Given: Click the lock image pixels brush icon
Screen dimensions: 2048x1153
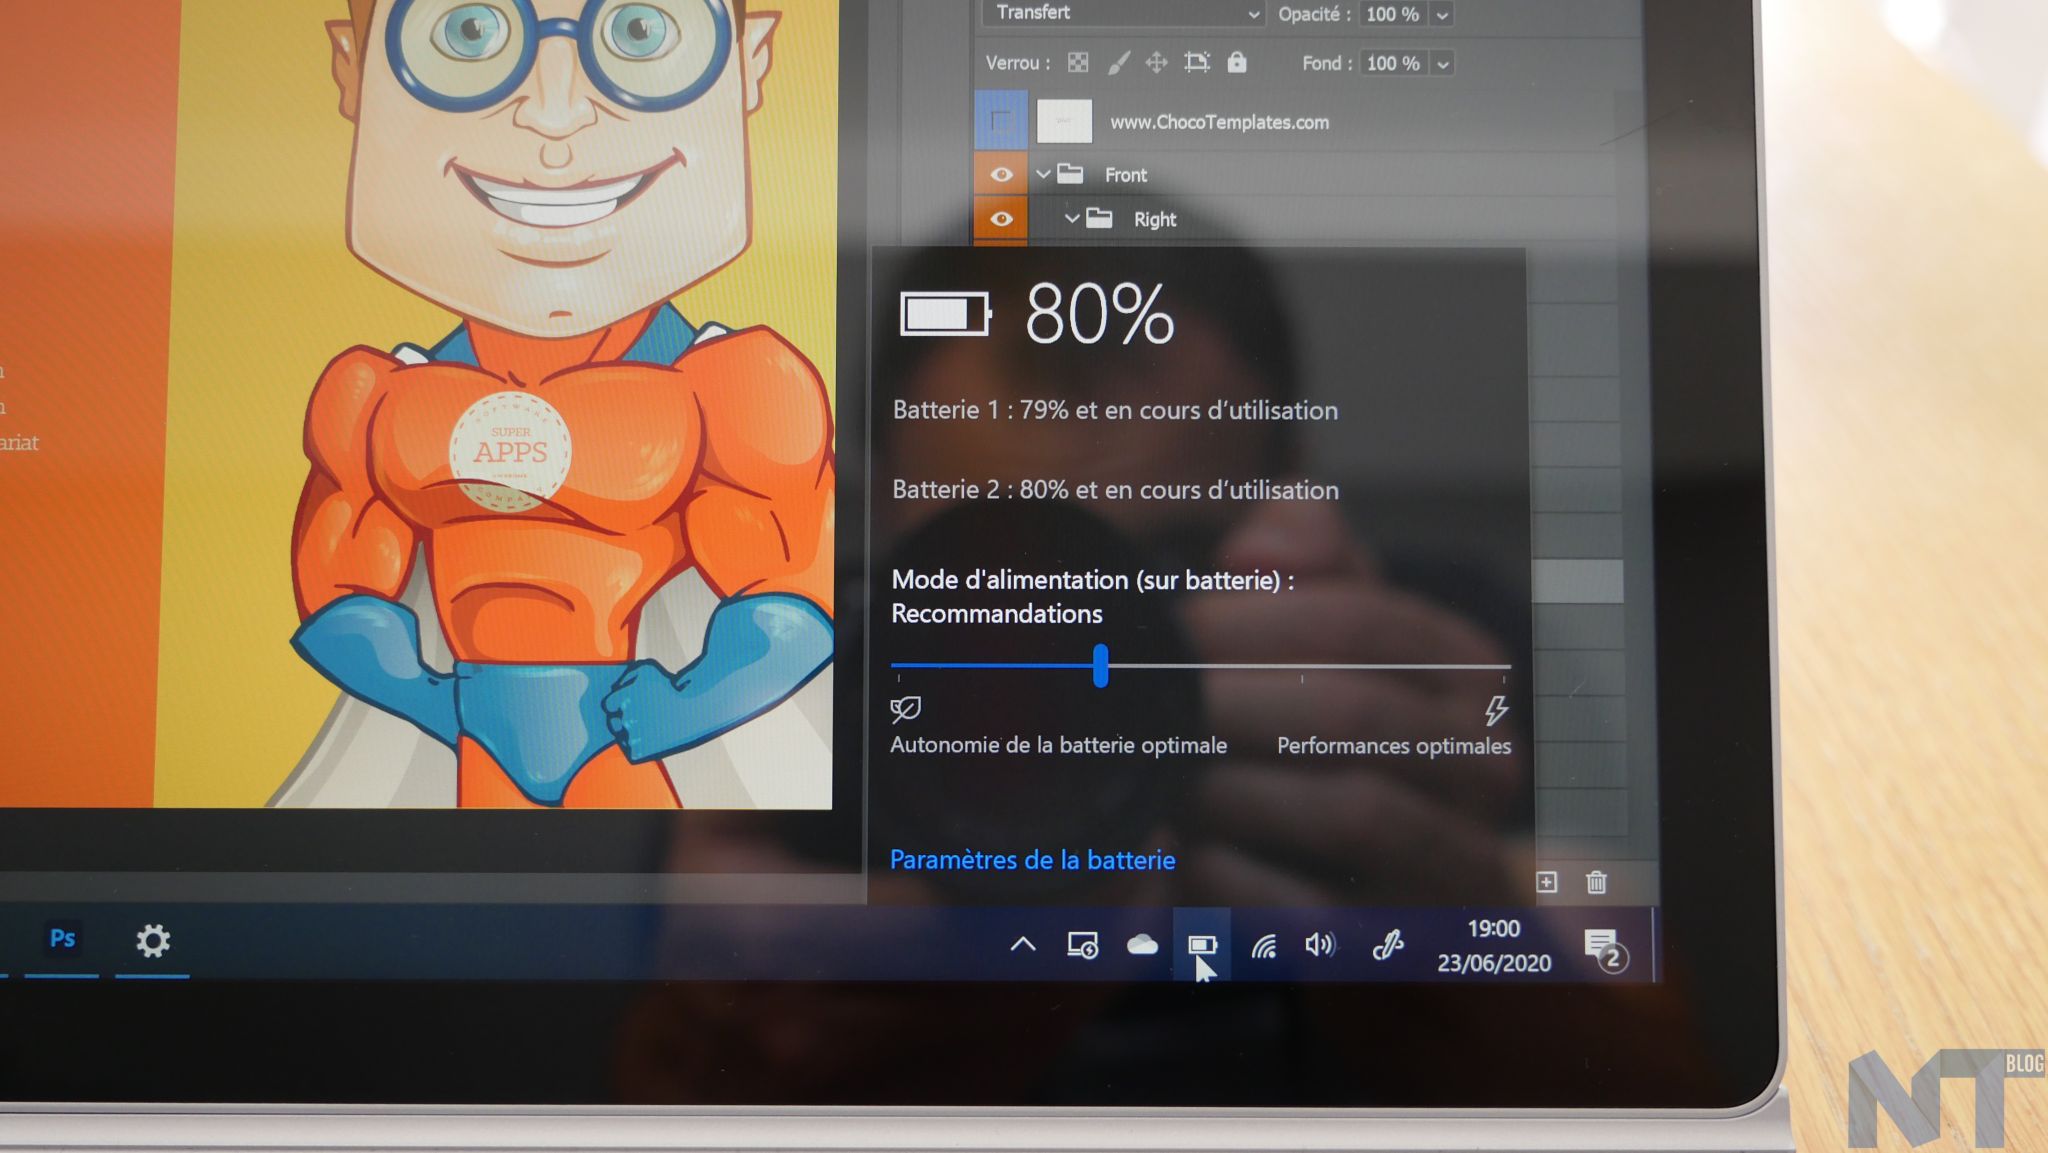Looking at the screenshot, I should [x=1118, y=63].
